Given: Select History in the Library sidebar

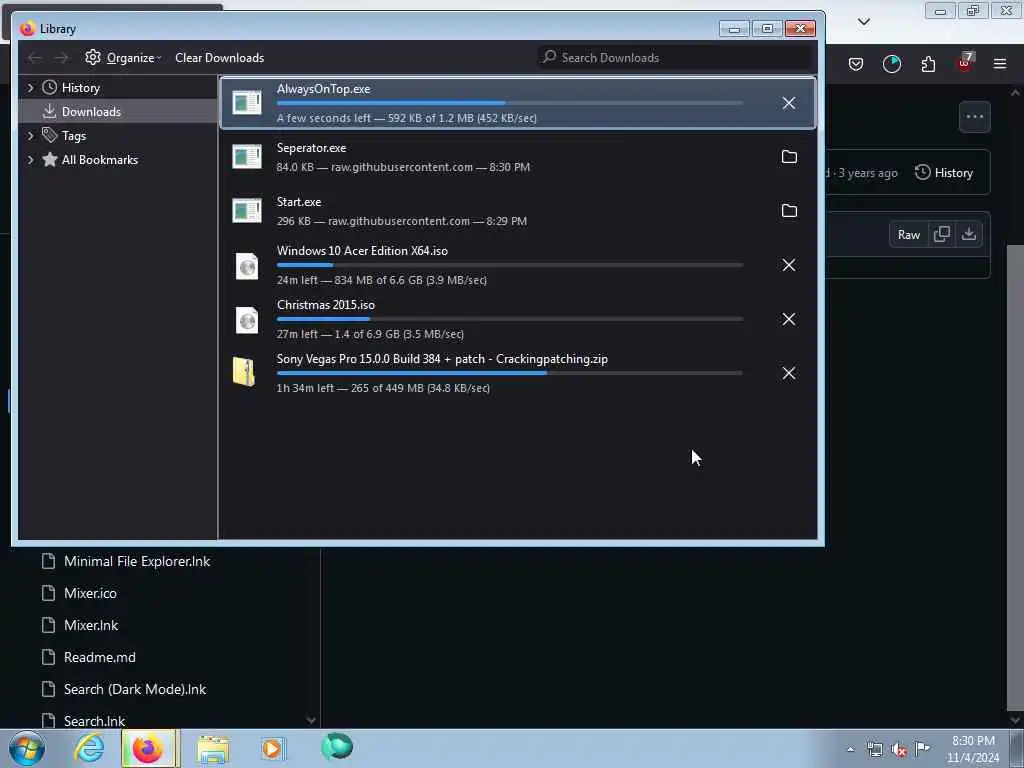Looking at the screenshot, I should [80, 88].
